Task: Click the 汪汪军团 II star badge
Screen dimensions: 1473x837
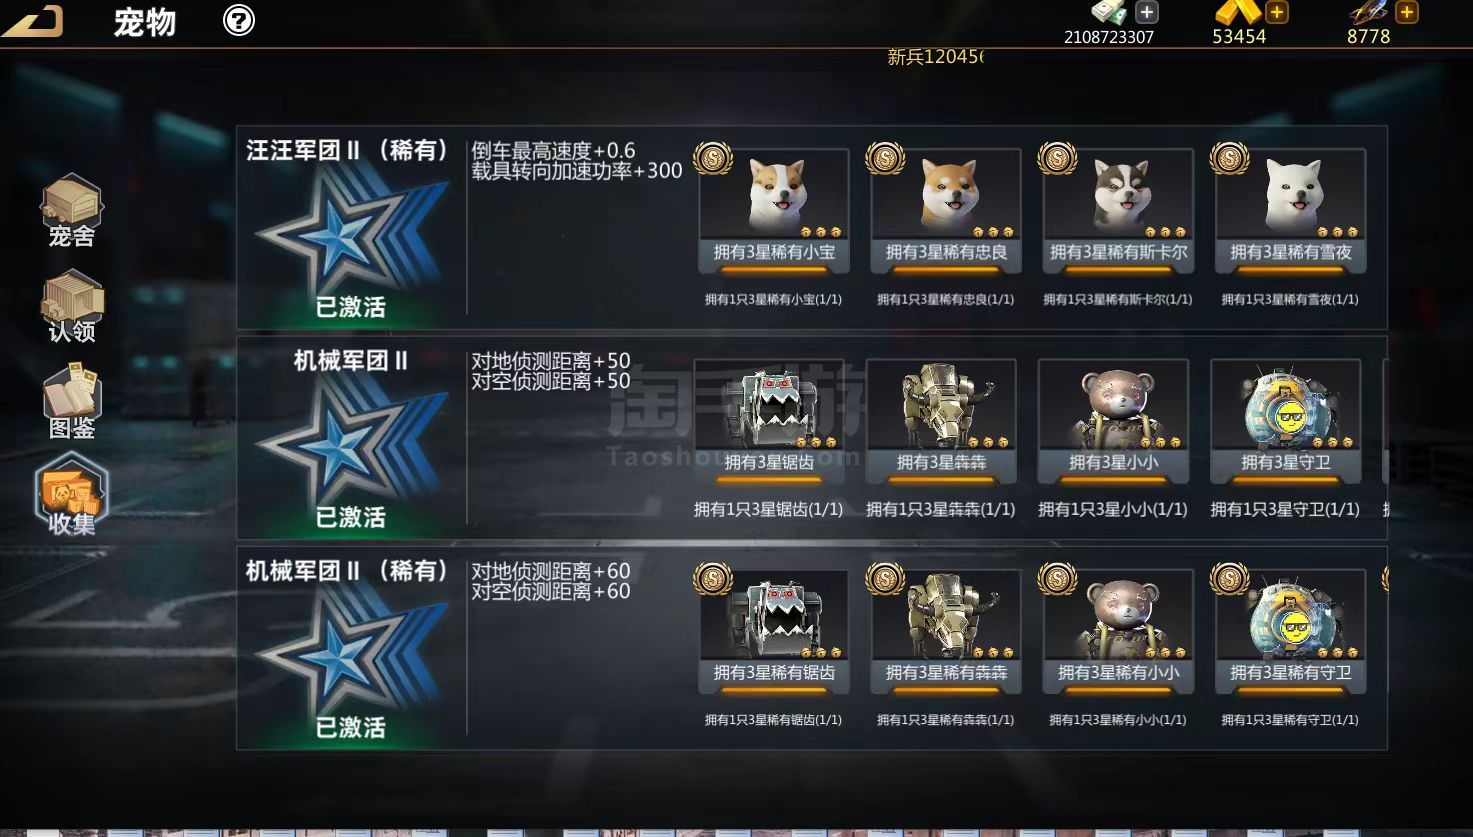Action: (350, 236)
